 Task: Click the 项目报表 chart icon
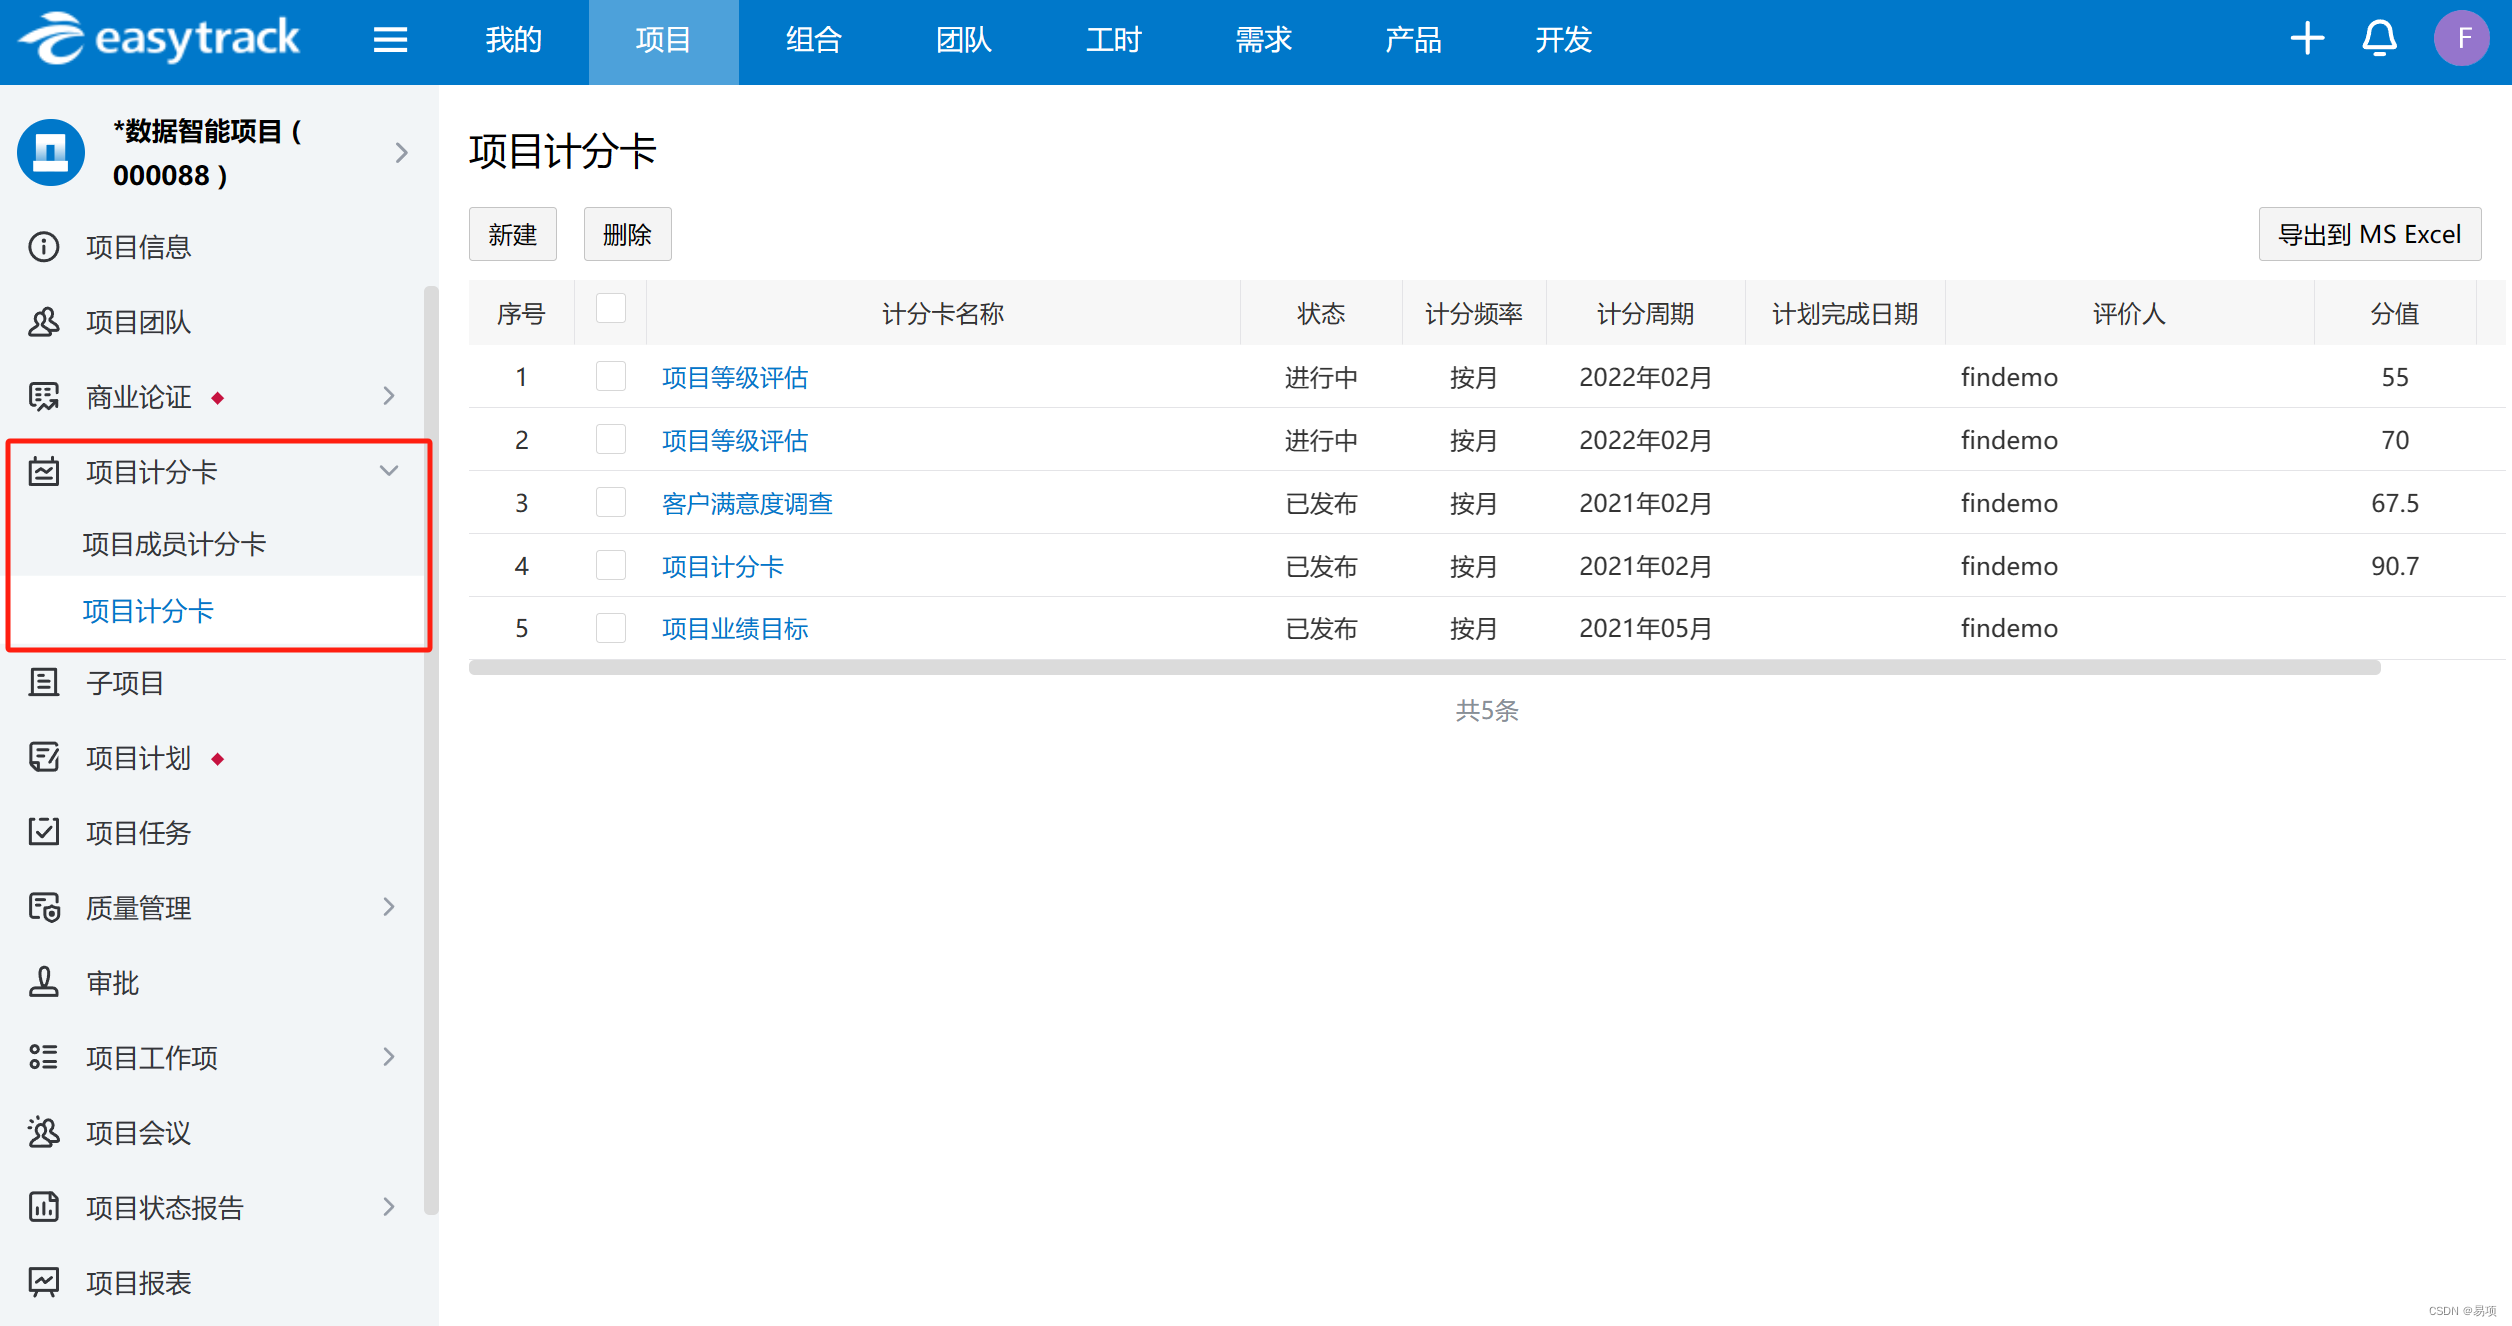(x=44, y=1282)
